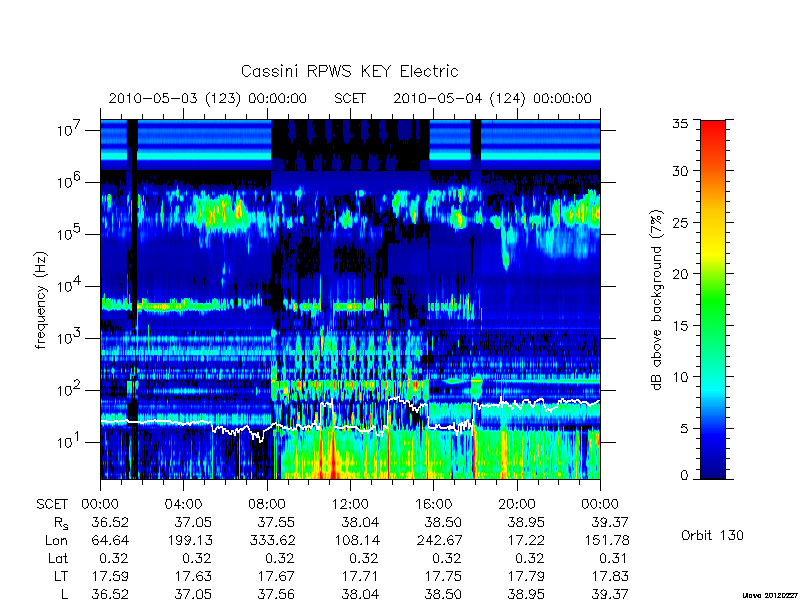Click the Lat value 0.31
Viewport: 800px width, 600px height.
(x=612, y=558)
